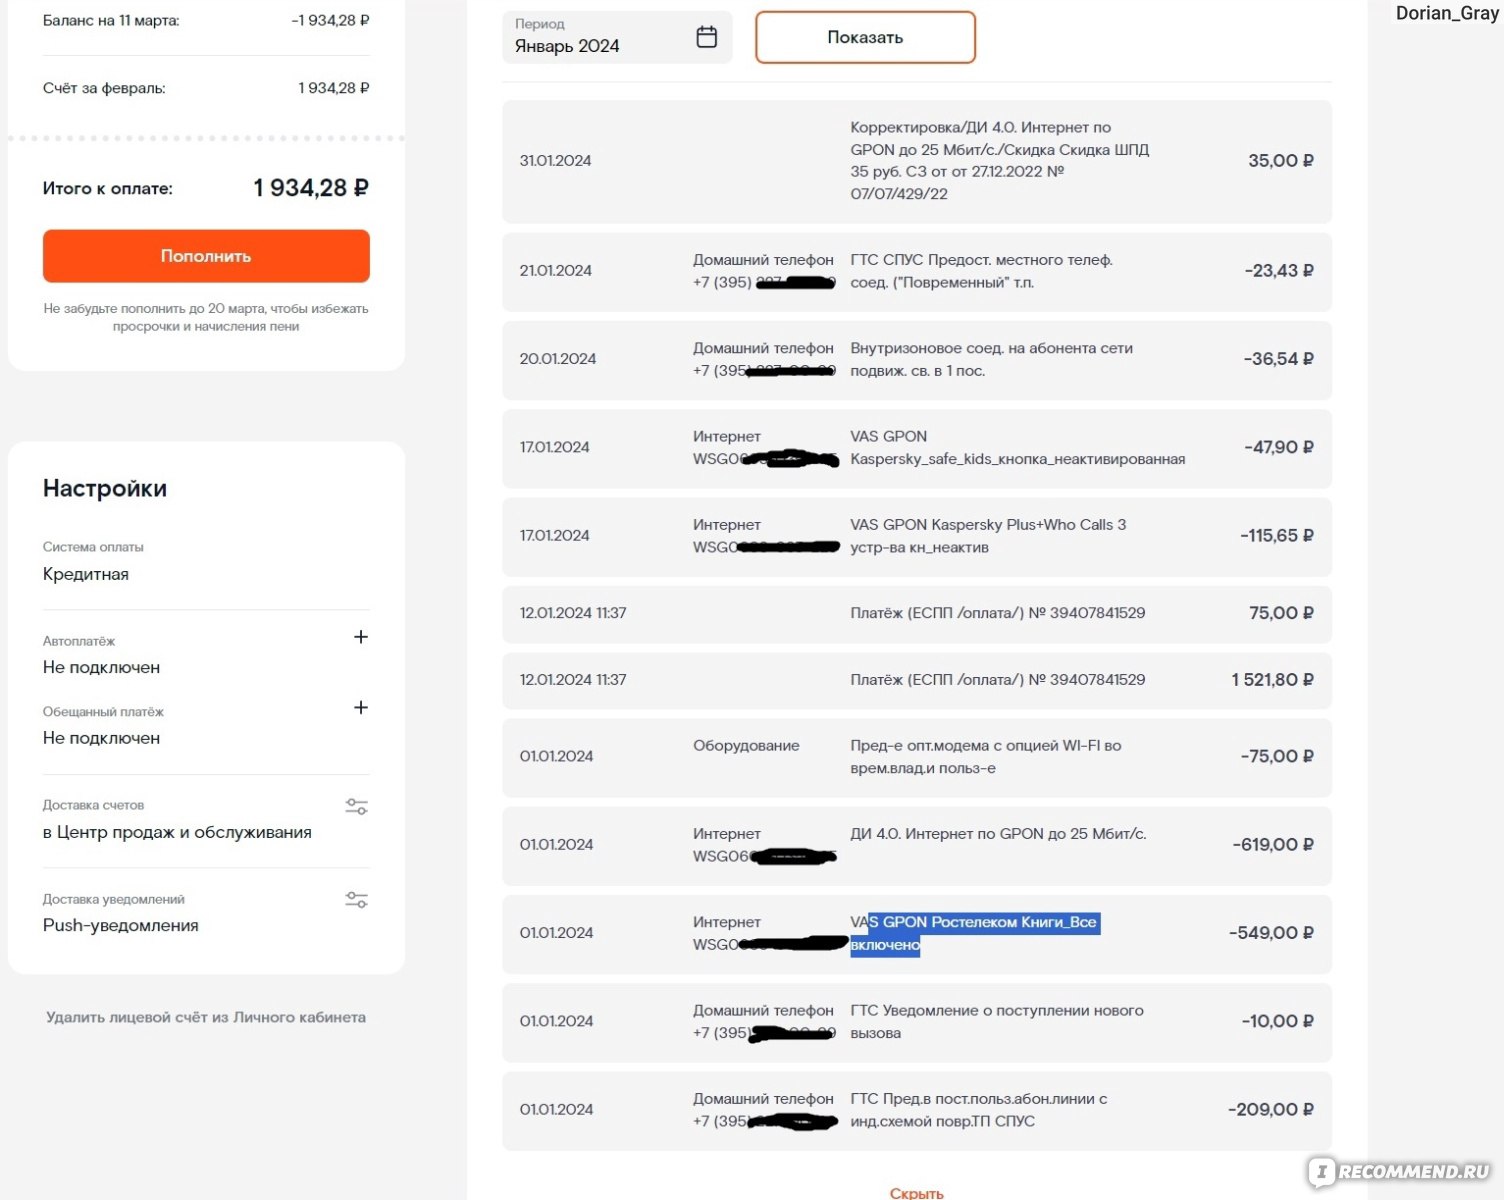Click the Оборудование row for -75,00 ₽

[917, 757]
